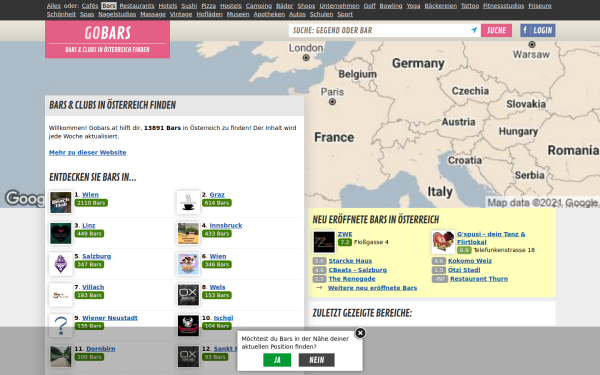This screenshot has height=375, width=600.
Task: Click the G'spusi heart logo thumbnail
Action: [x=443, y=242]
